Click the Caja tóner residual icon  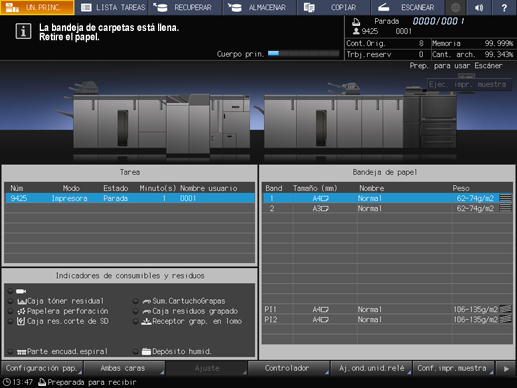tap(22, 301)
